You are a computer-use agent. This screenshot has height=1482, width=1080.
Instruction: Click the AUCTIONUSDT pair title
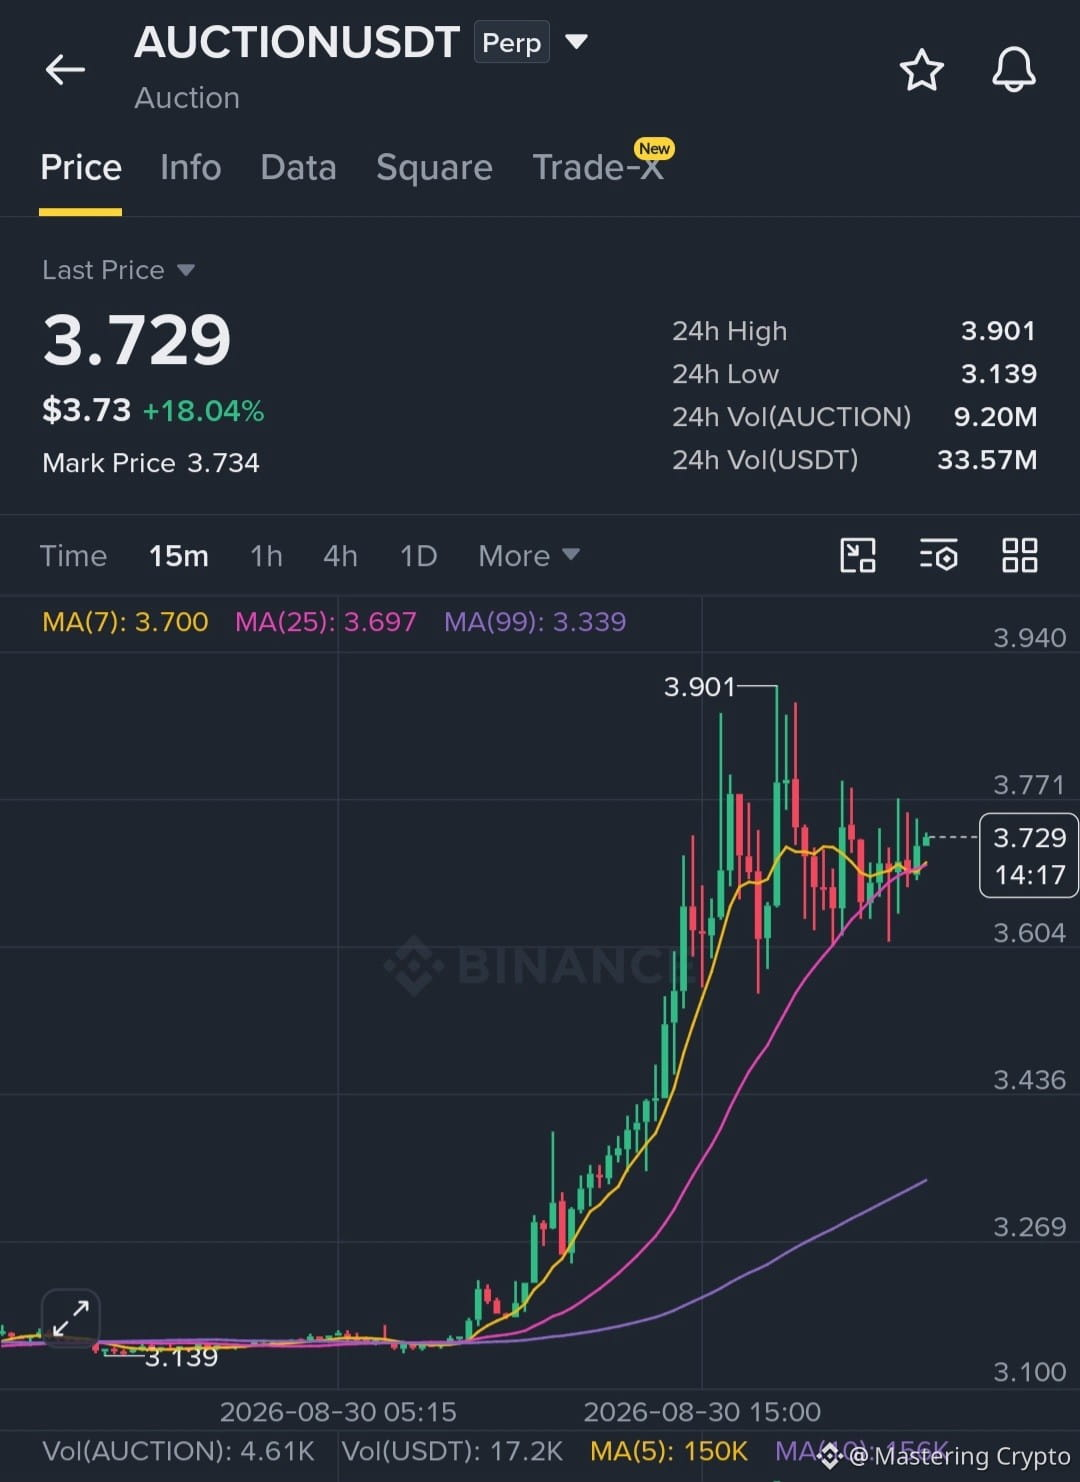tap(297, 42)
